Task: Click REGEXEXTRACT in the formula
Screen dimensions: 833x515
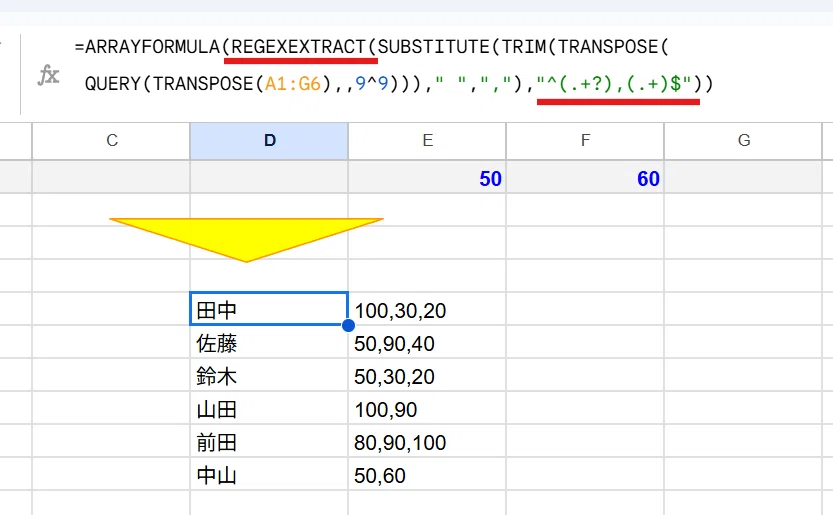Action: tap(299, 47)
